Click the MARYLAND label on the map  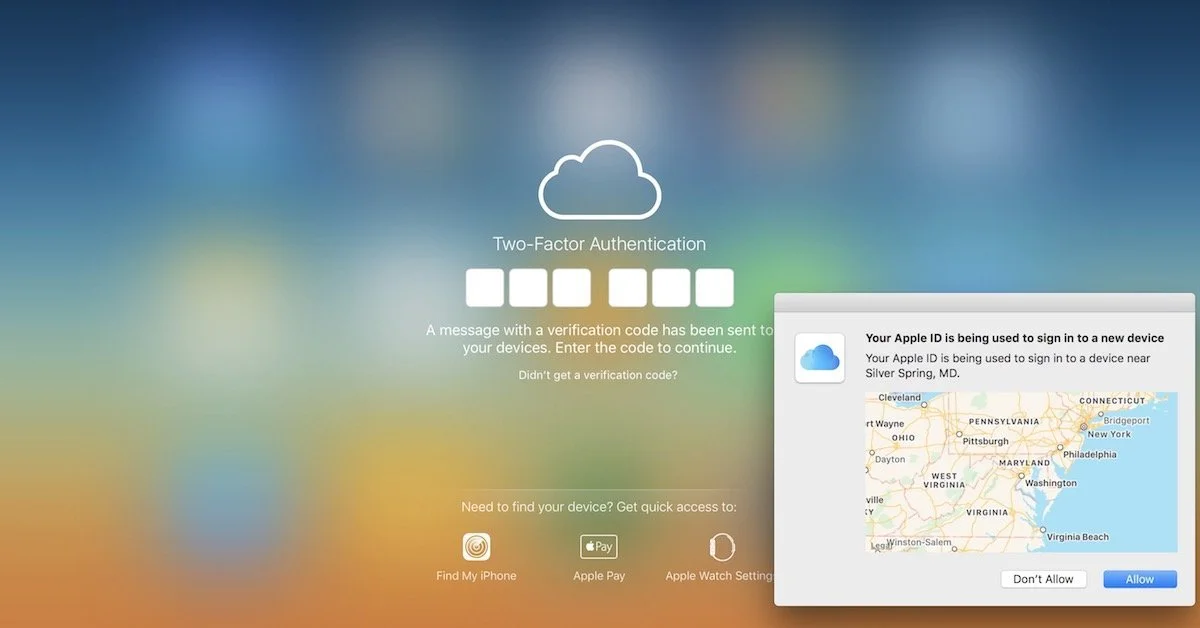1024,464
